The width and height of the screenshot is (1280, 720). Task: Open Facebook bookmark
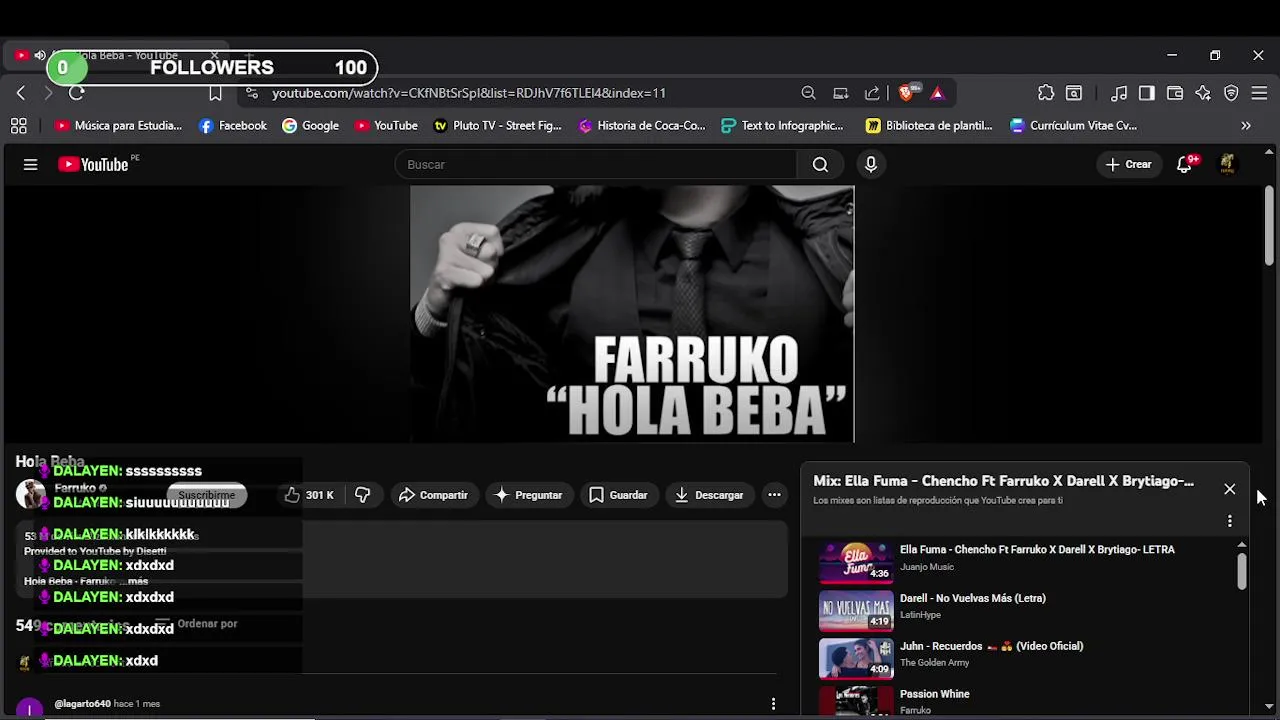click(x=233, y=126)
